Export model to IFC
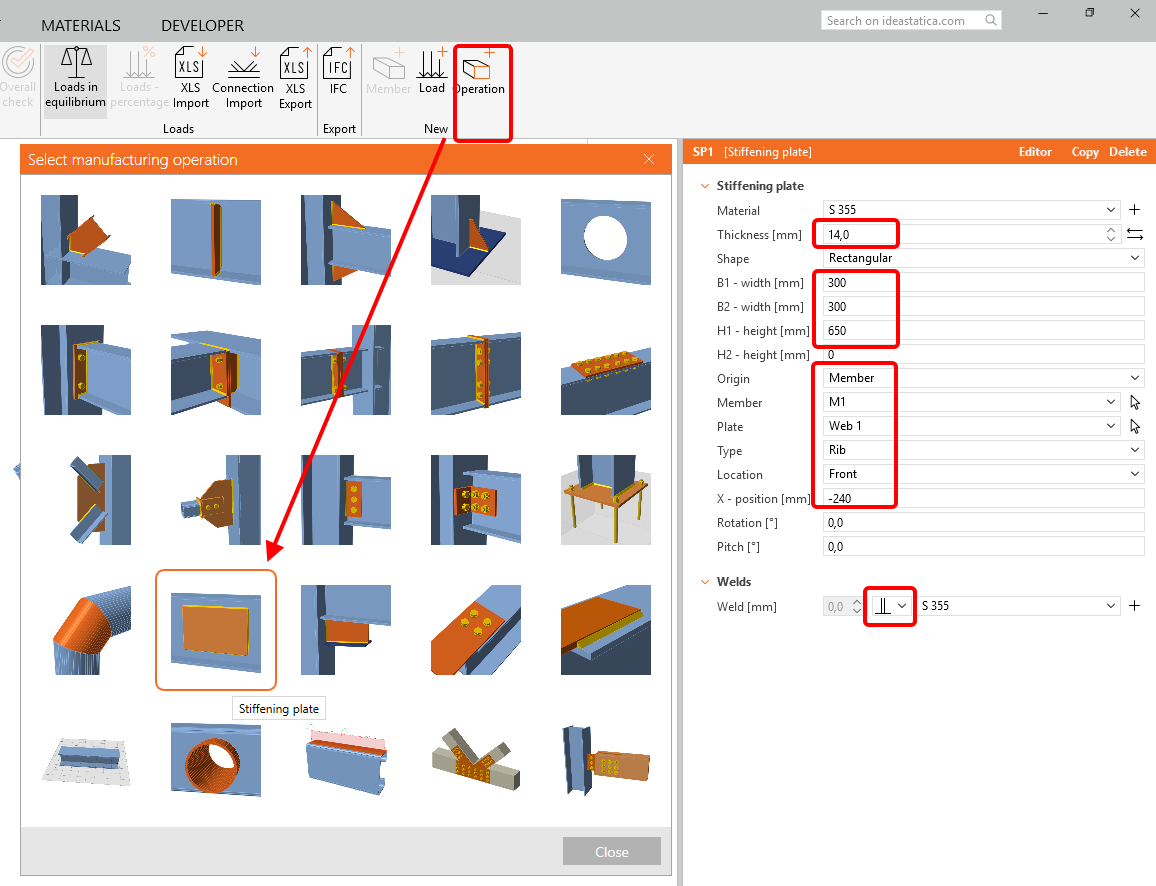Image resolution: width=1156 pixels, height=886 pixels. point(338,71)
